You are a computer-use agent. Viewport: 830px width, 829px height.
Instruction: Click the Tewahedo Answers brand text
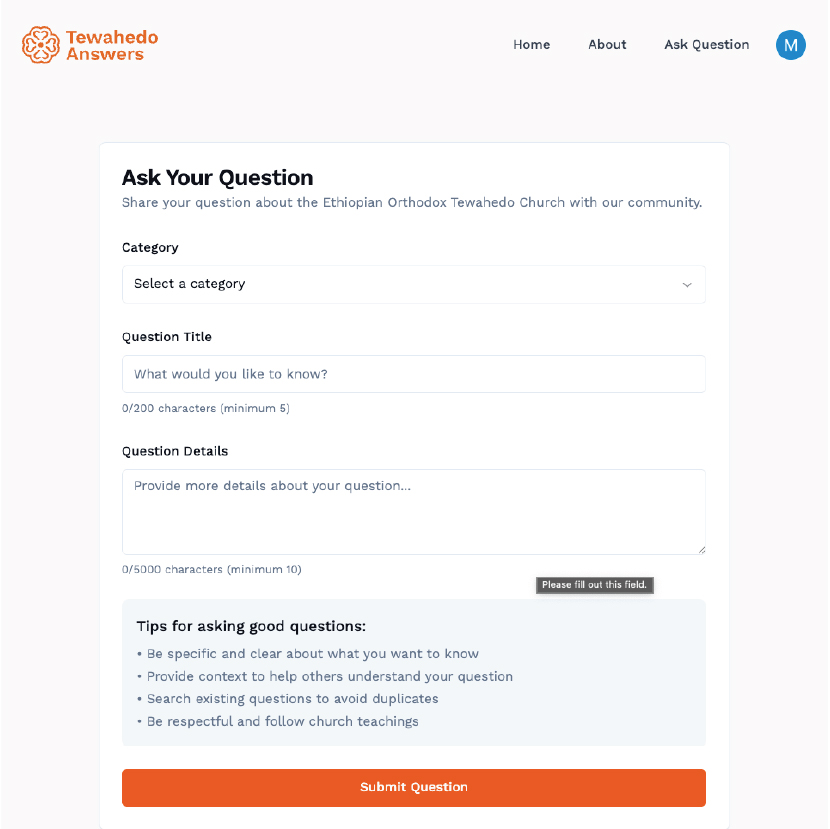click(112, 46)
